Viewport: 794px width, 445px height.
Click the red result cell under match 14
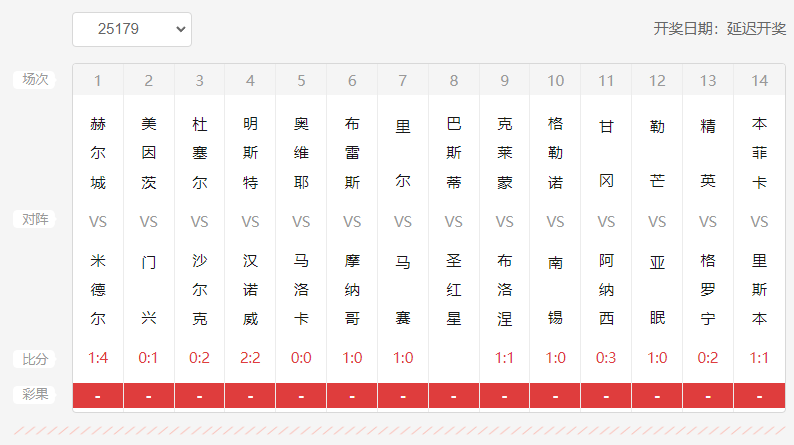coord(759,396)
